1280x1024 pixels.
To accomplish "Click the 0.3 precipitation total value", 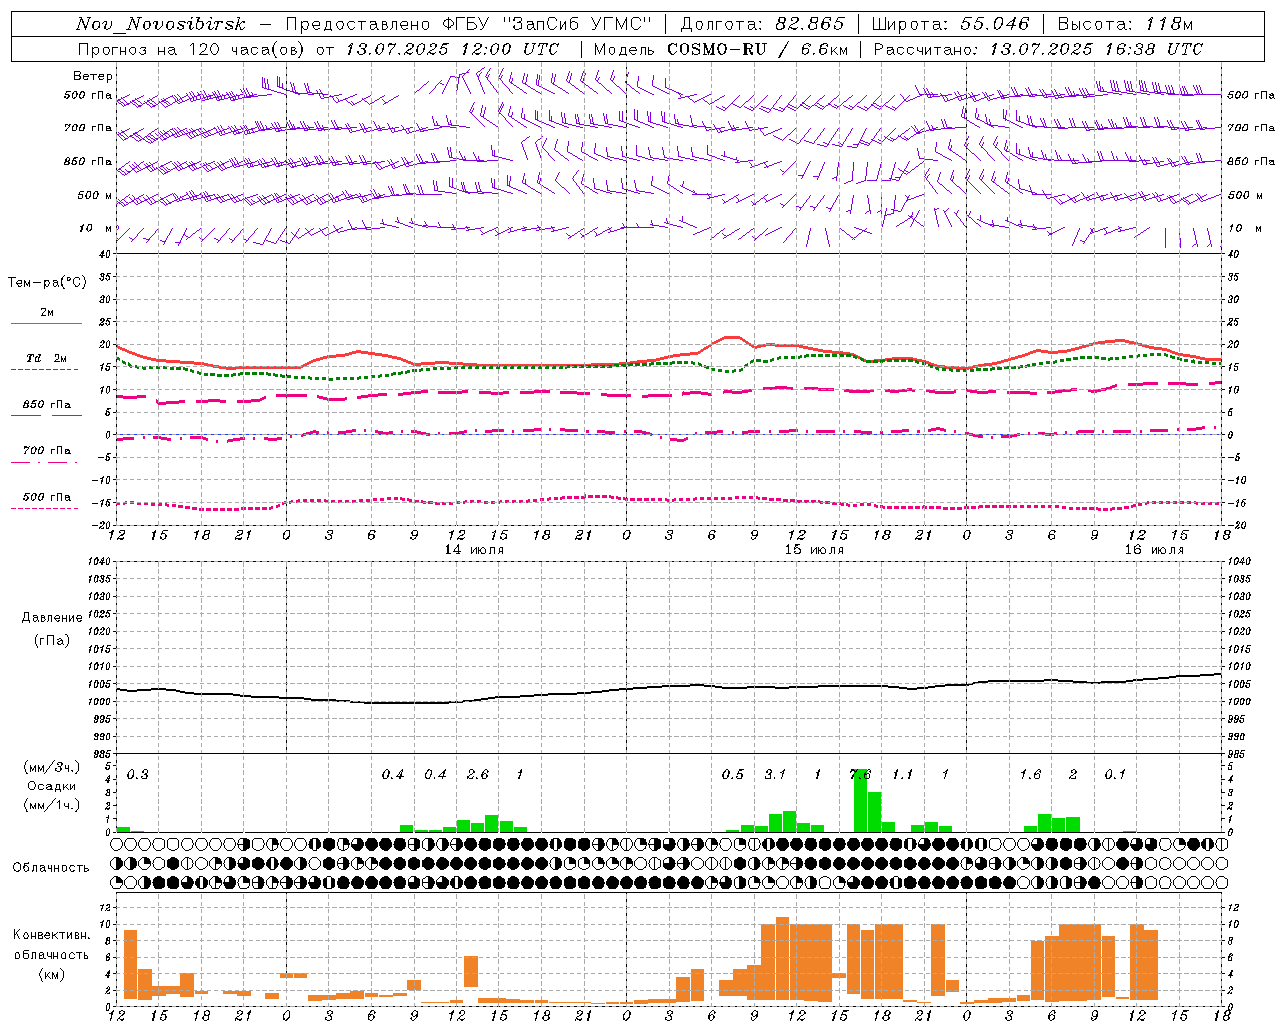I will click(x=137, y=775).
